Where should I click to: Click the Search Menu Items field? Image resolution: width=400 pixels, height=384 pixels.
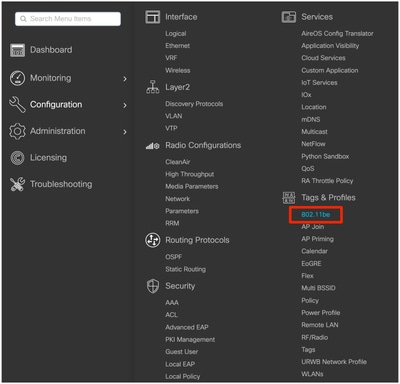point(68,19)
